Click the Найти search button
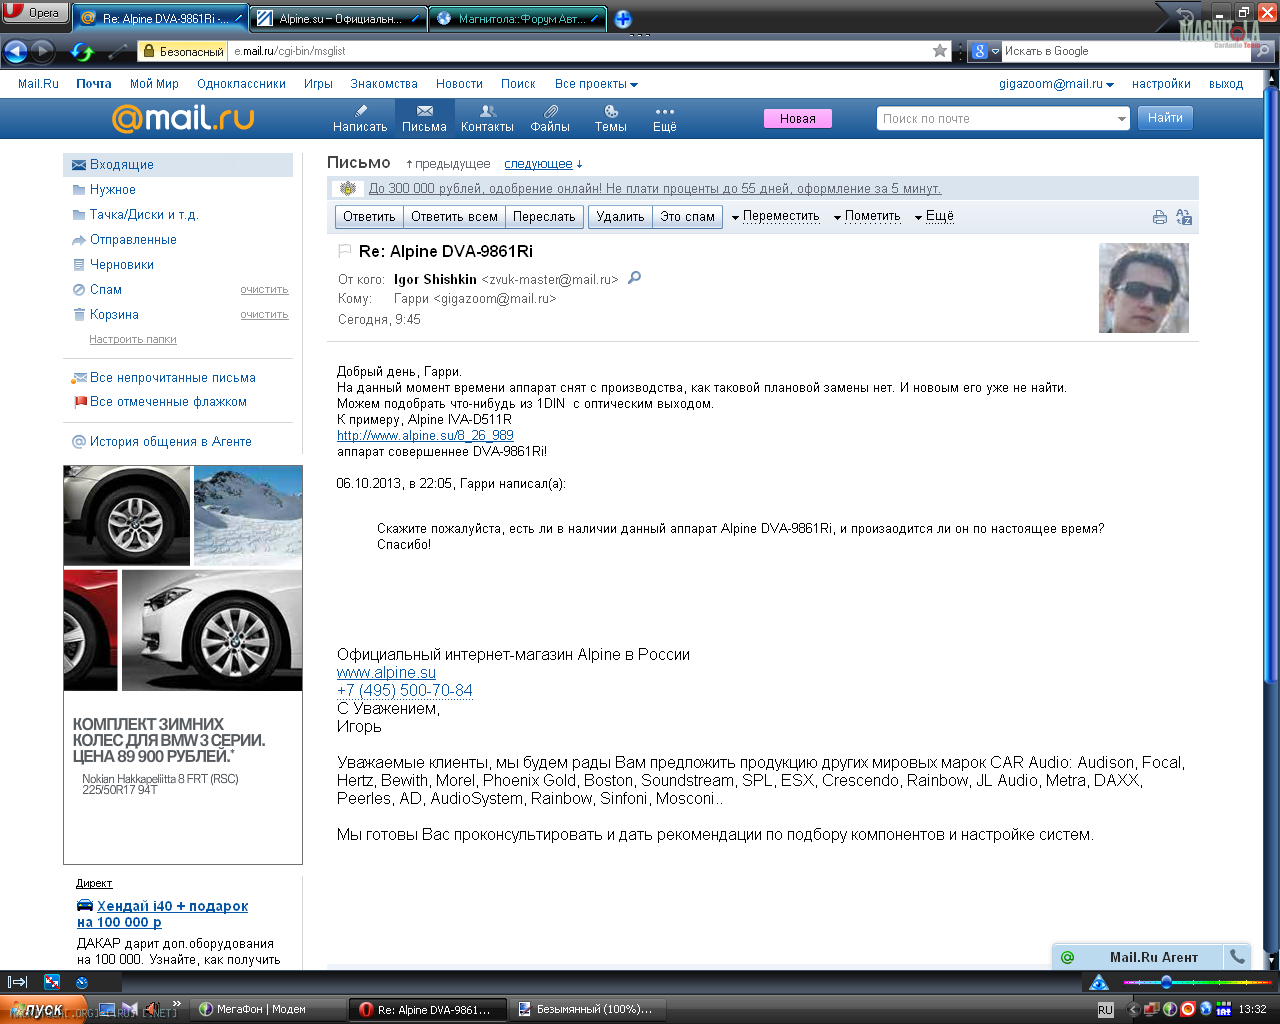The width and height of the screenshot is (1280, 1024). coord(1165,118)
